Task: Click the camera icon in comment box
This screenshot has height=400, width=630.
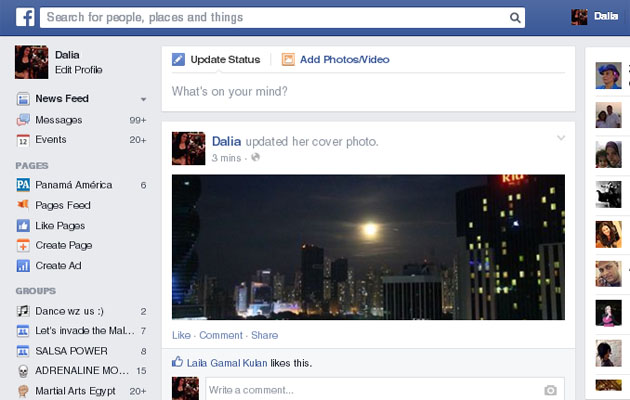Action: (550, 390)
